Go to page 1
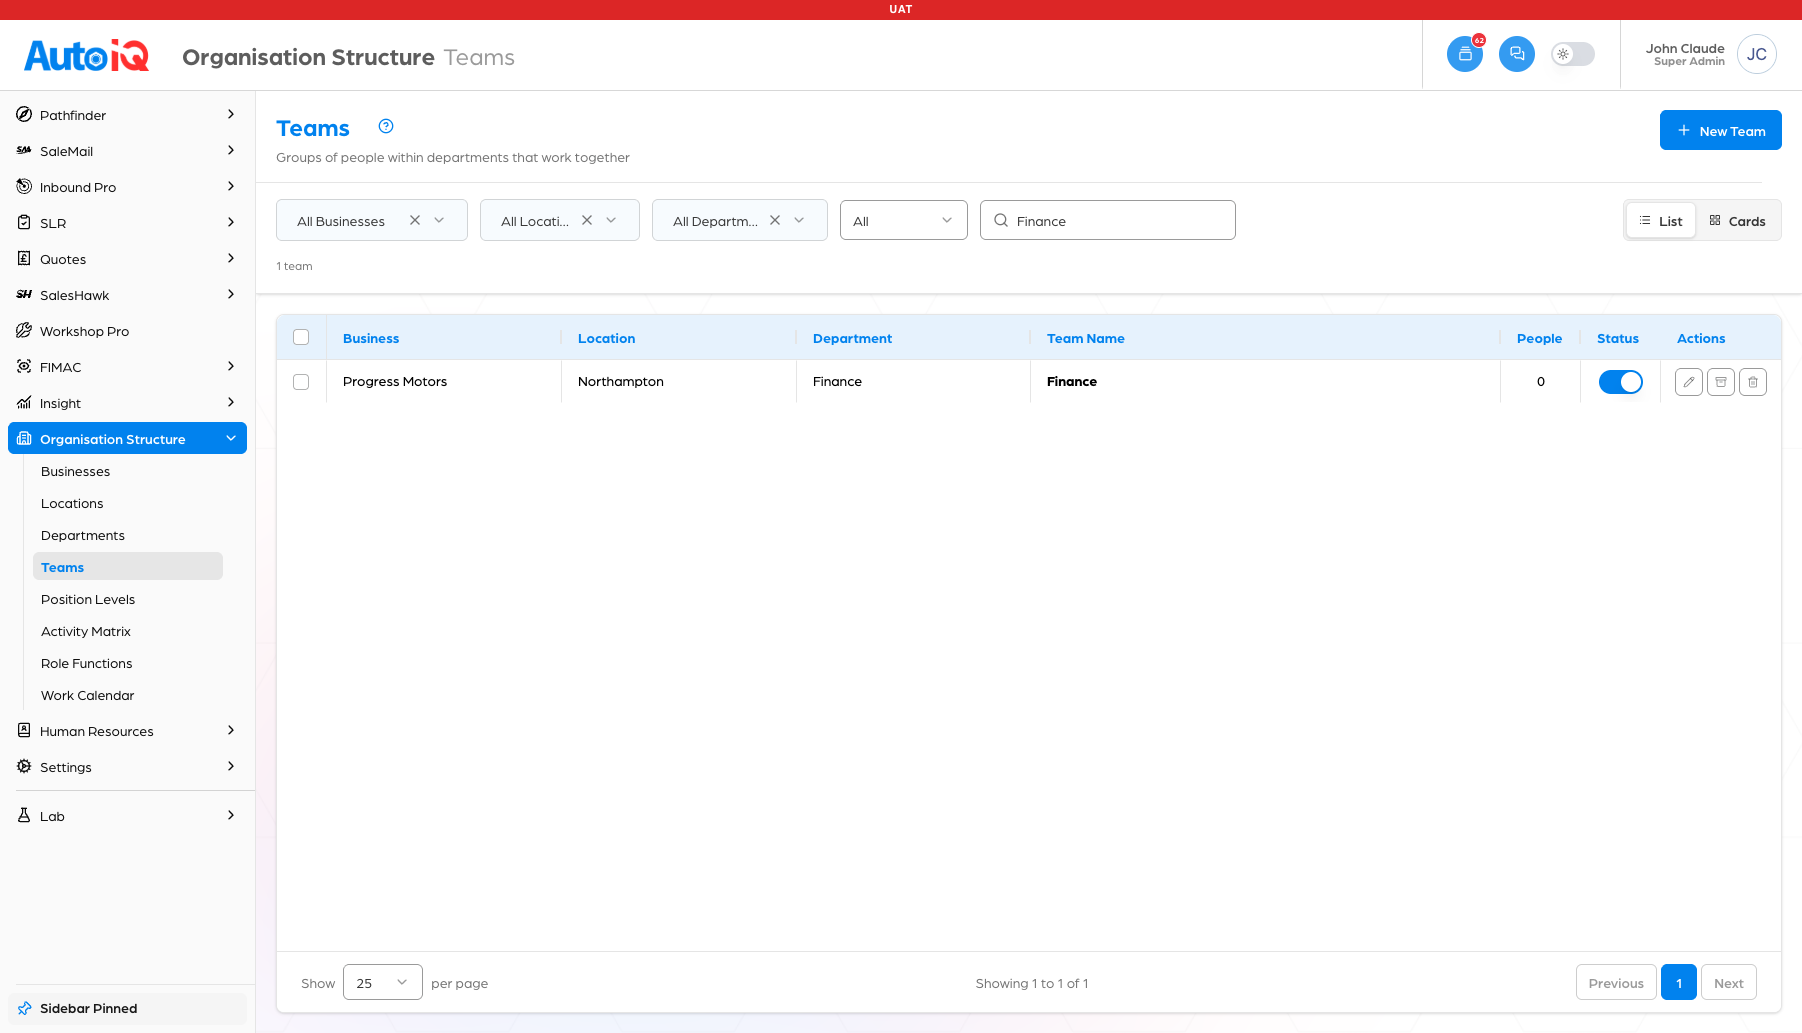Image resolution: width=1802 pixels, height=1033 pixels. point(1679,982)
